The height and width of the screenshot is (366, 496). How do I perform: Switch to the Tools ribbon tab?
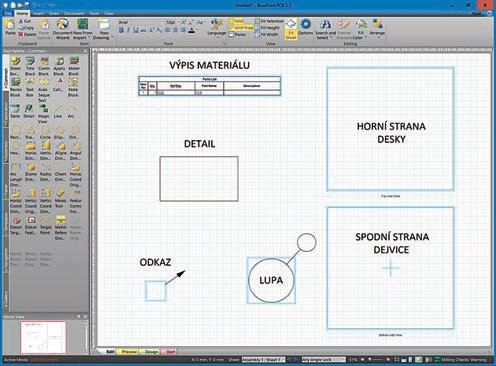click(x=94, y=13)
